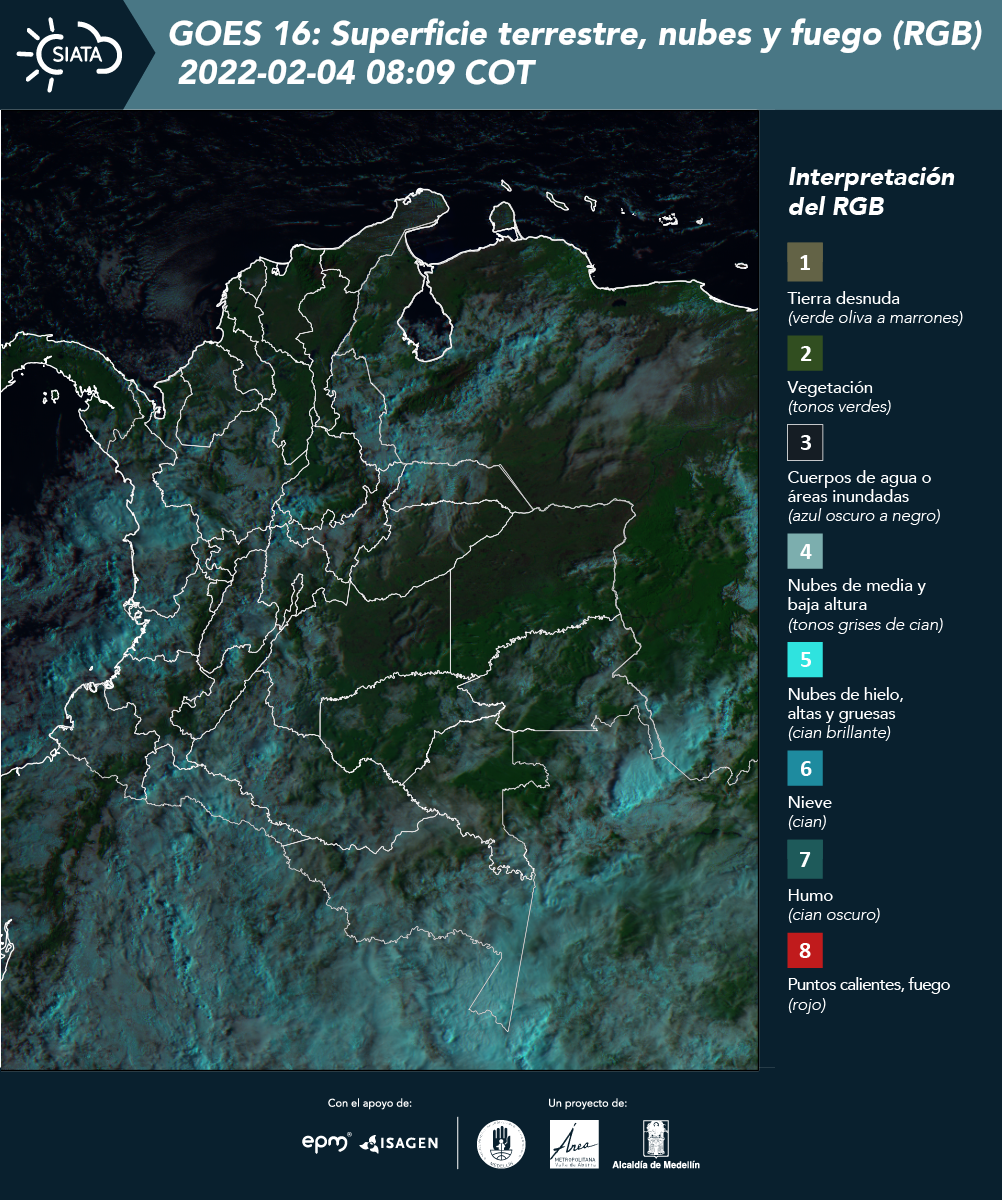The height and width of the screenshot is (1200, 1002).
Task: Click the note "(tonos grises de cian)"
Action: (x=865, y=625)
